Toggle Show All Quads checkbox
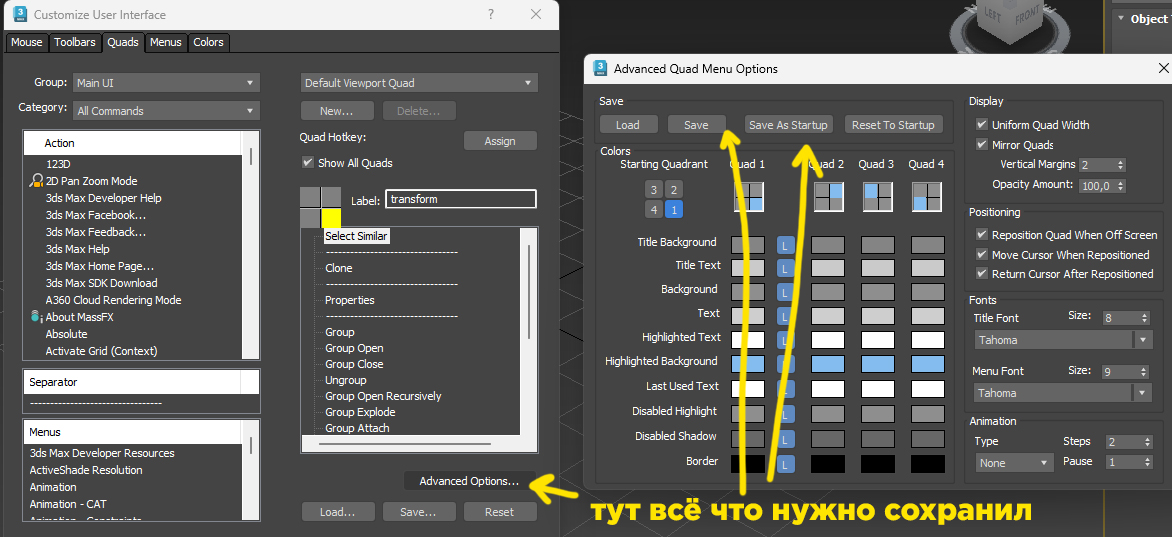1172x537 pixels. [x=307, y=162]
